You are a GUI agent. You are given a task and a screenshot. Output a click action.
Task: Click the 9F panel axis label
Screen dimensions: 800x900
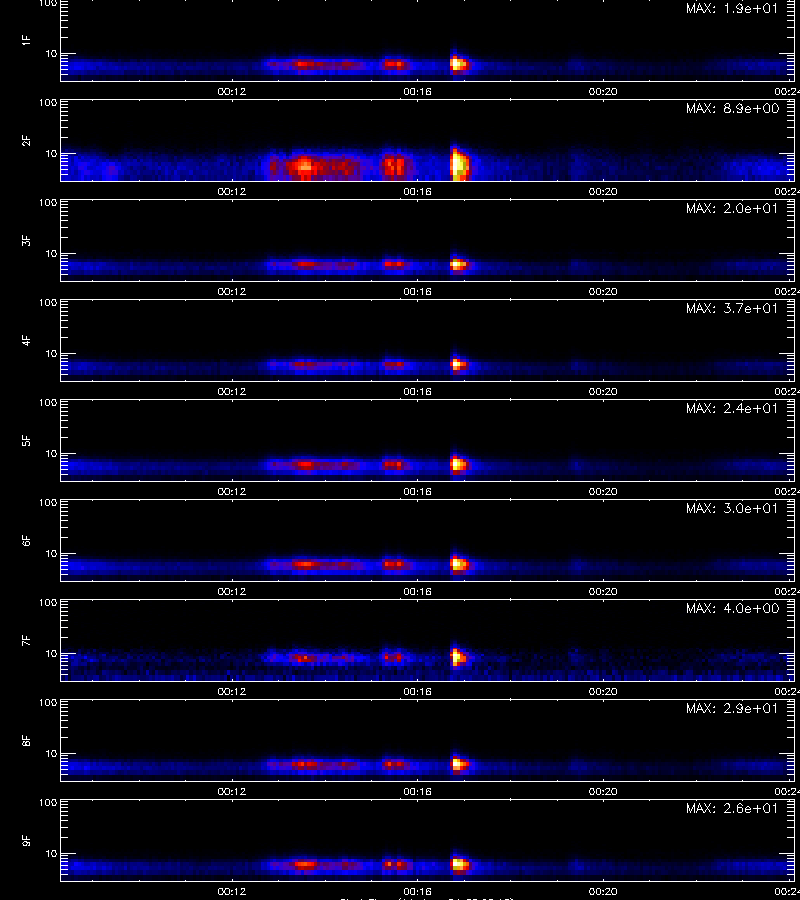click(26, 840)
